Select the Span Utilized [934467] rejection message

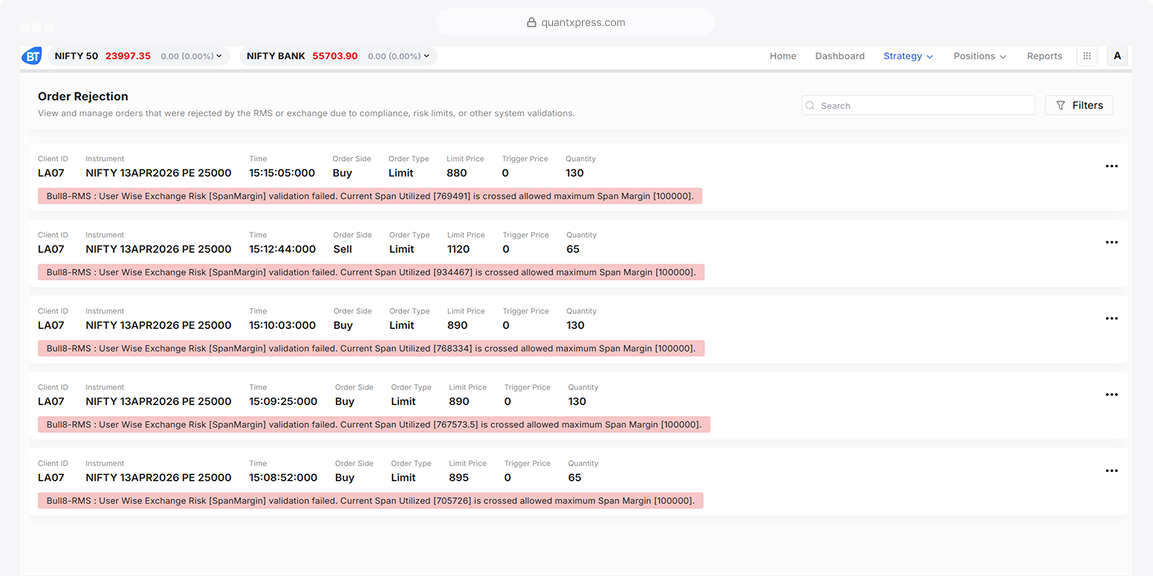tap(371, 272)
